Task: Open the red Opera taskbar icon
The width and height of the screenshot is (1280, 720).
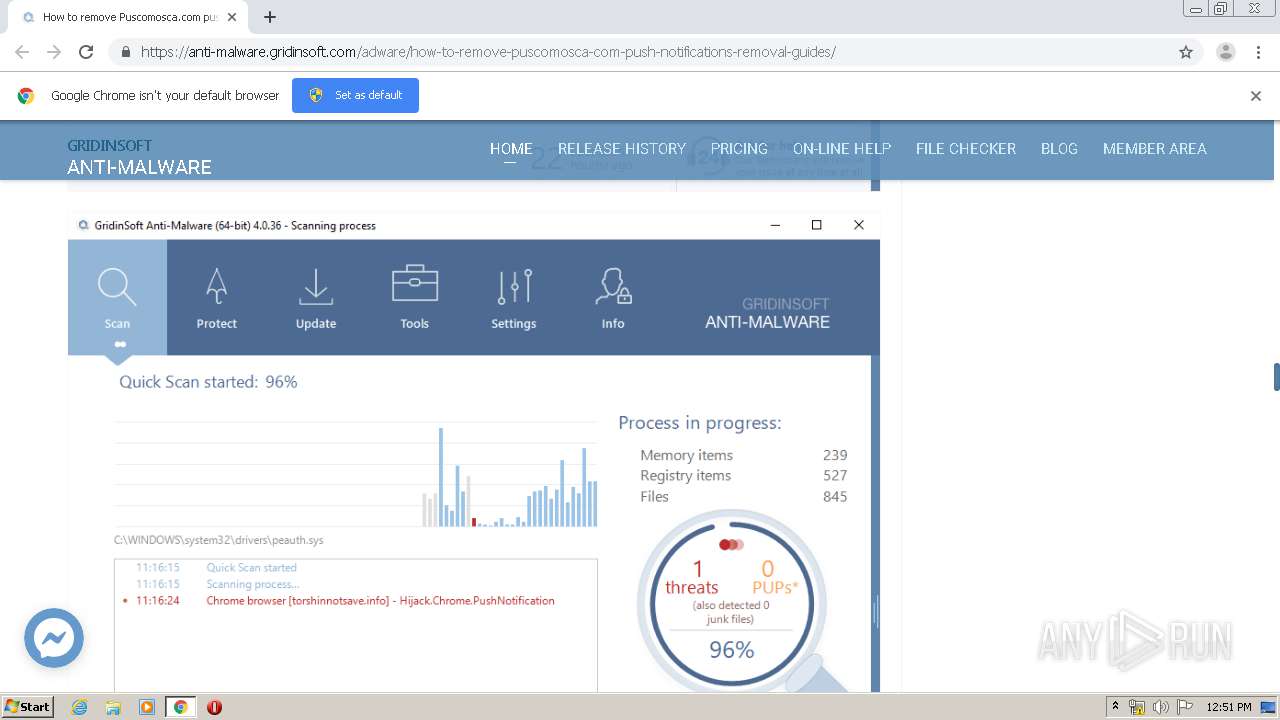Action: click(214, 707)
